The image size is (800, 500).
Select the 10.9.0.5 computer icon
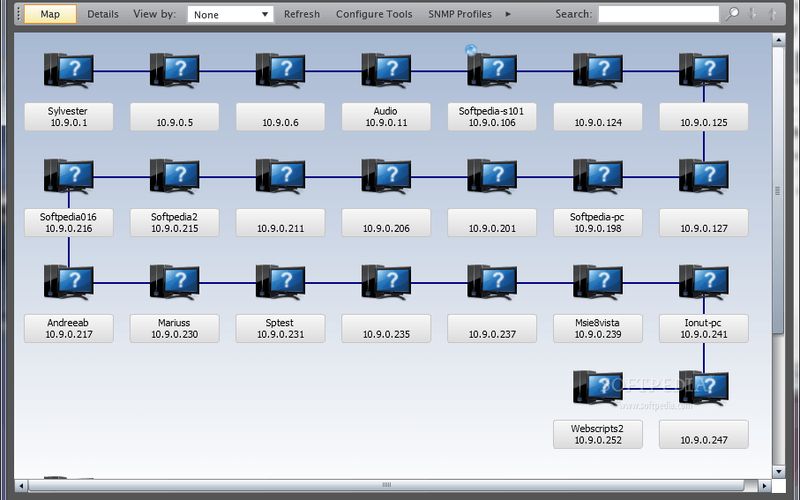[174, 70]
